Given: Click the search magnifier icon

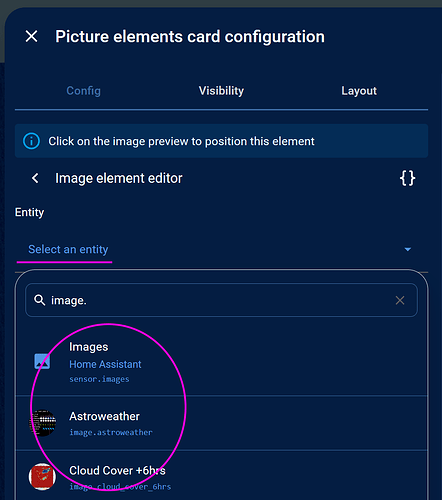Looking at the screenshot, I should pos(40,300).
